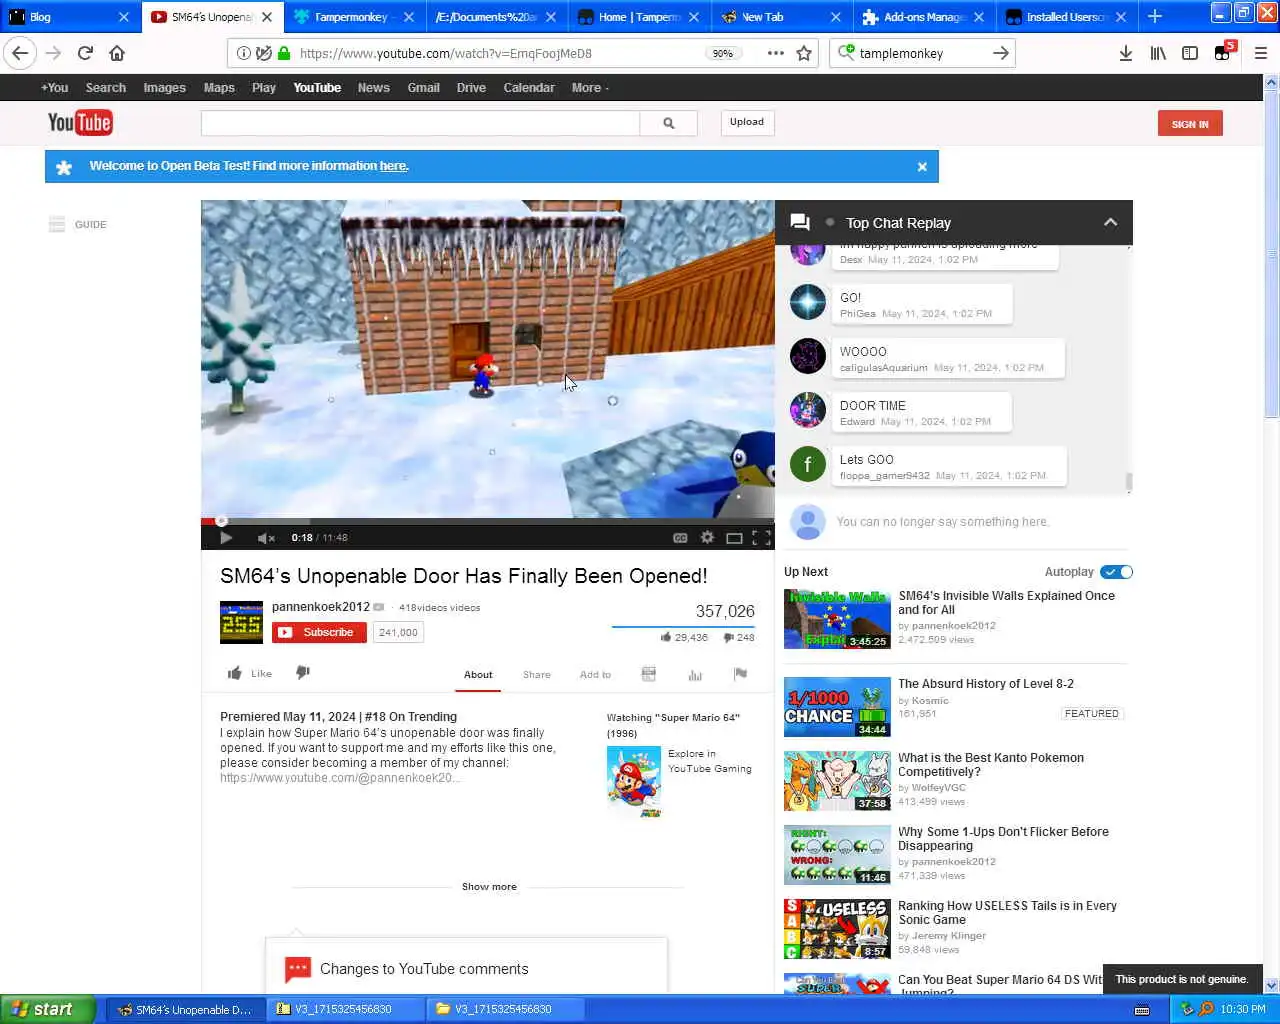1280x1024 pixels.
Task: Enter fullscreen video mode icon
Action: [761, 538]
